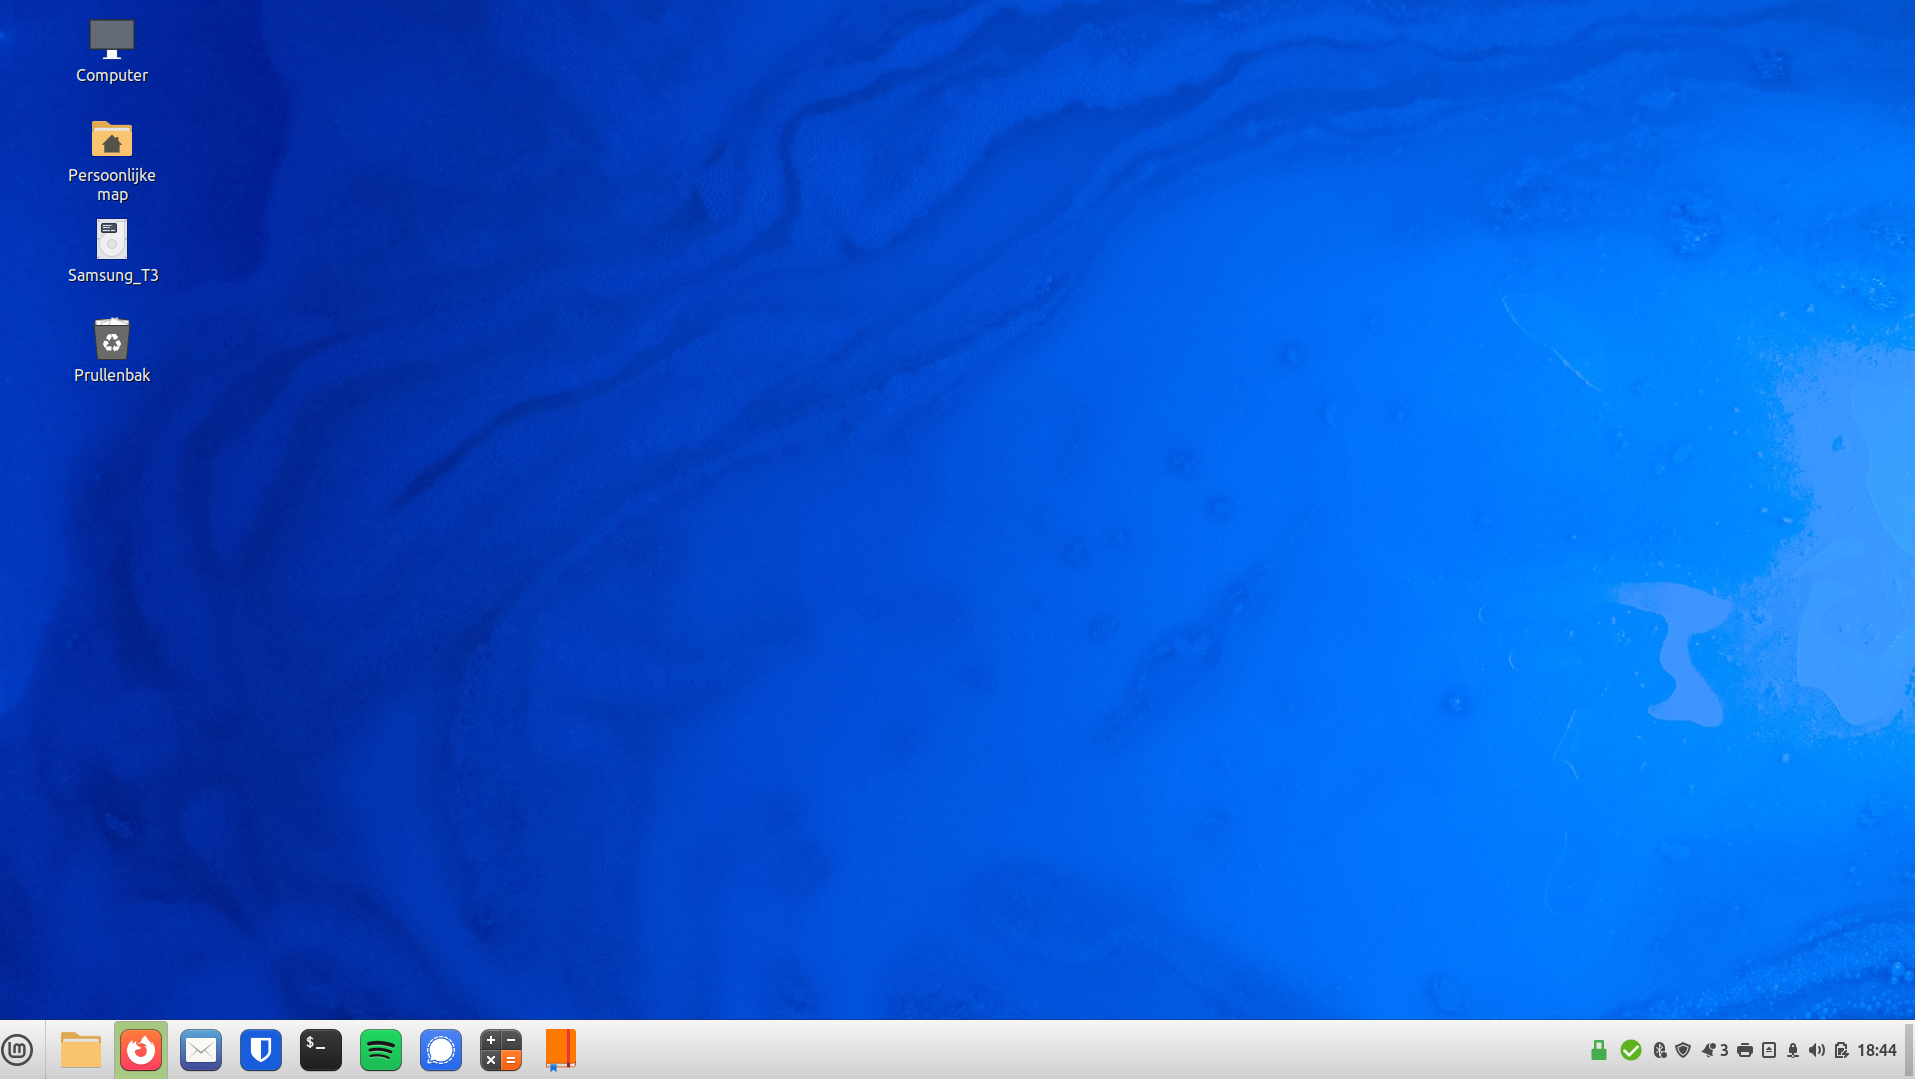Click the green padlock tray icon
This screenshot has height=1079, width=1915.
[x=1599, y=1050]
